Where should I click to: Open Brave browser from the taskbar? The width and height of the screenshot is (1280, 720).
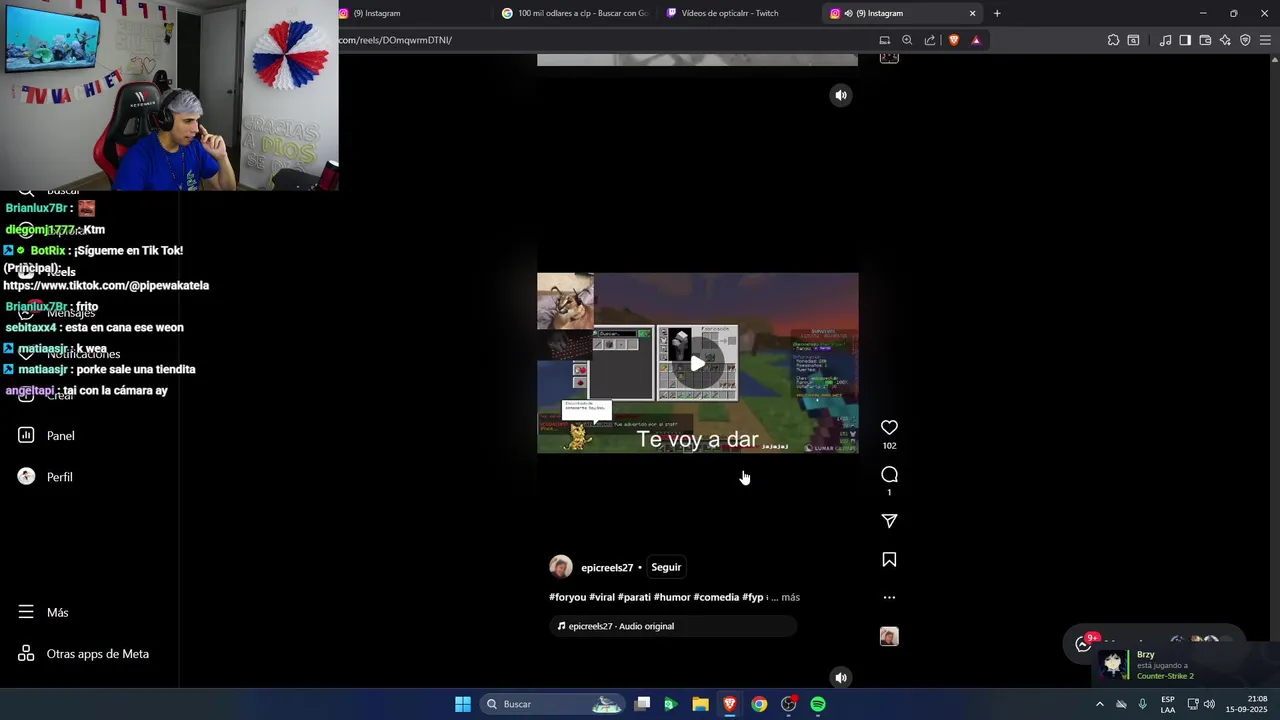[730, 704]
